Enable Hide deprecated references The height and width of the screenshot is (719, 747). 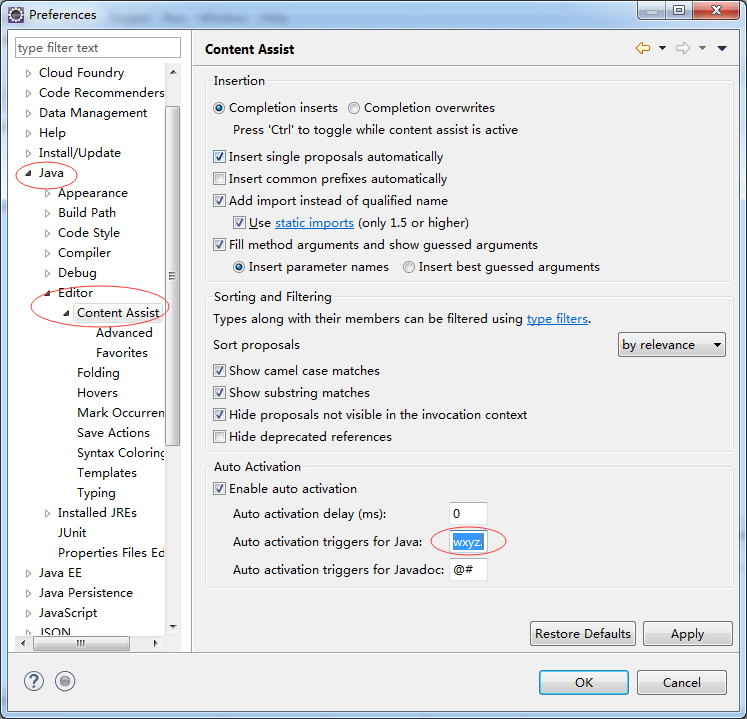pyautogui.click(x=219, y=436)
